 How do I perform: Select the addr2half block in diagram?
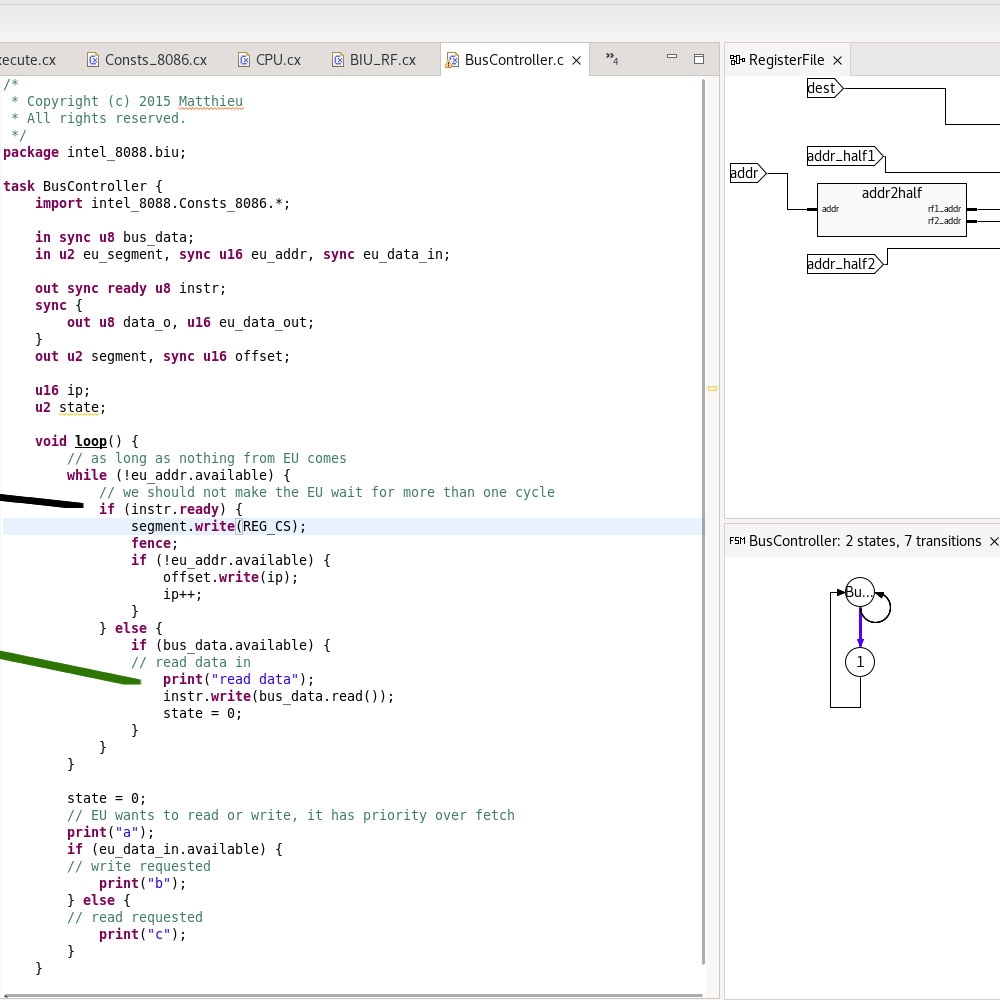tap(891, 209)
